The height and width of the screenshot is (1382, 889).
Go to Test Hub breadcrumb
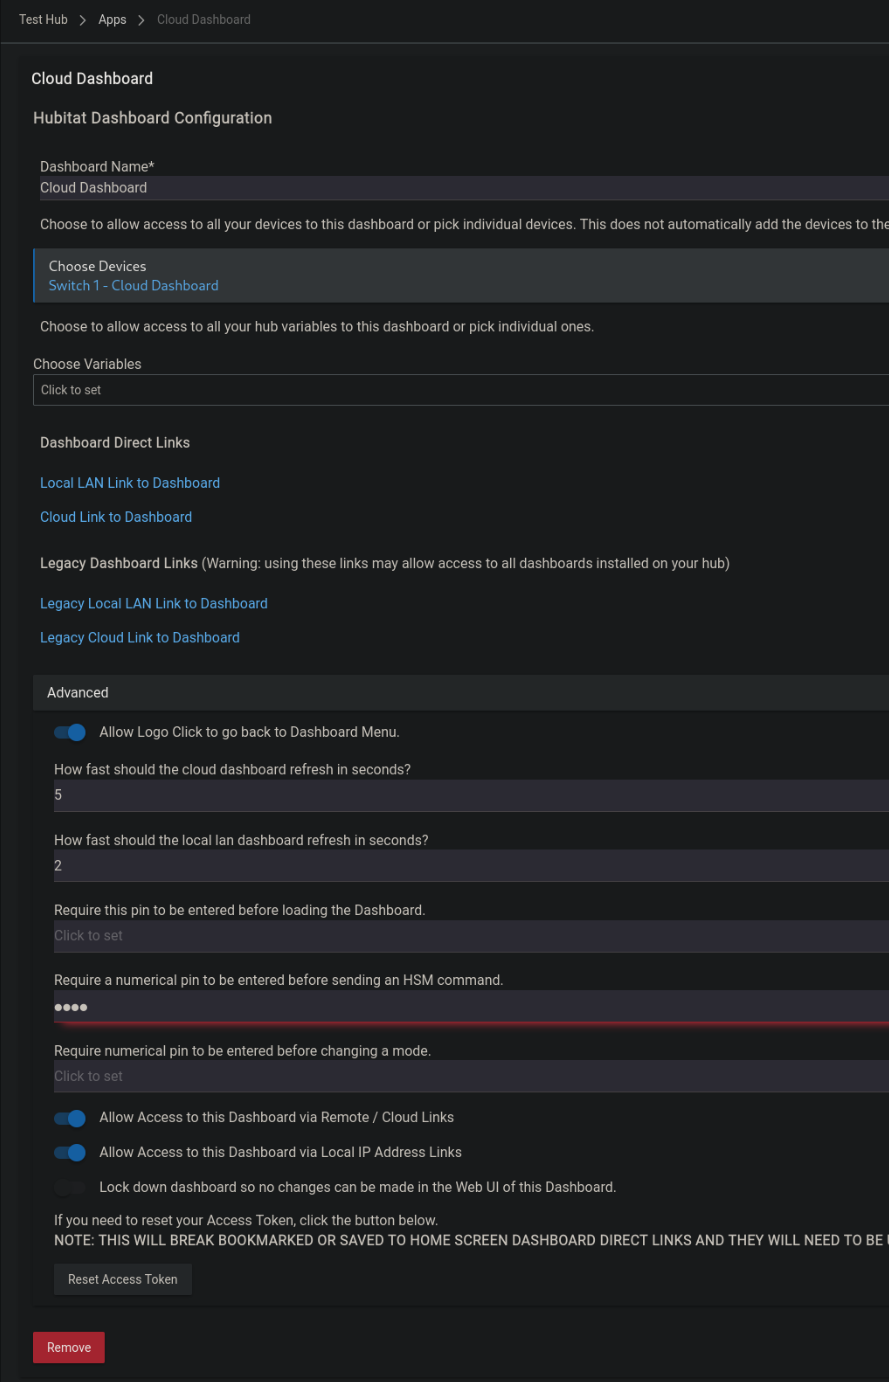[x=43, y=19]
